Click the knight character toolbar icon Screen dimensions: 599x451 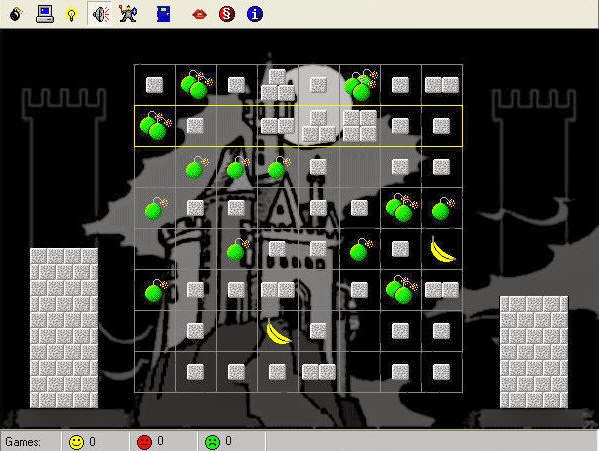pos(128,14)
